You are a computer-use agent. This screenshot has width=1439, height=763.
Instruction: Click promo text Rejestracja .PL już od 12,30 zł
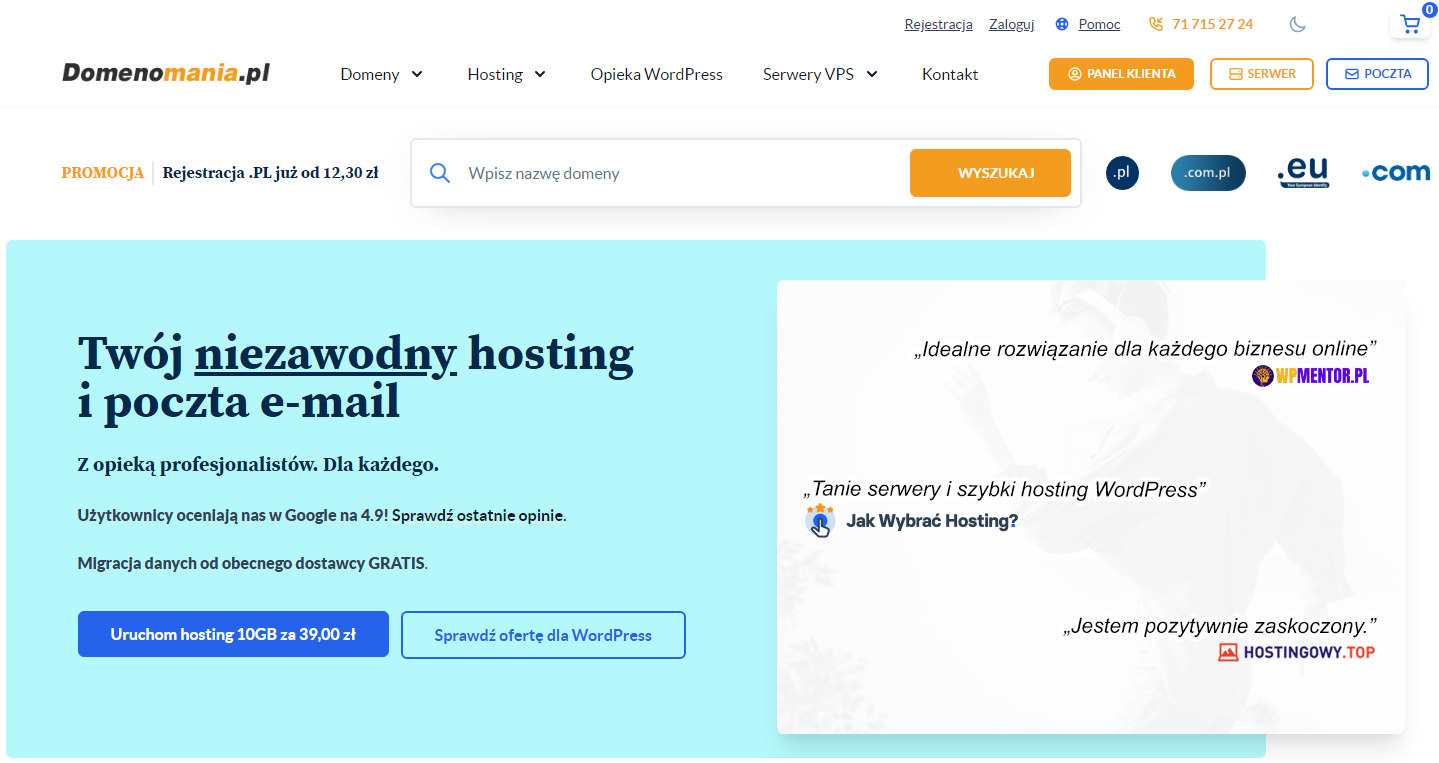point(270,173)
